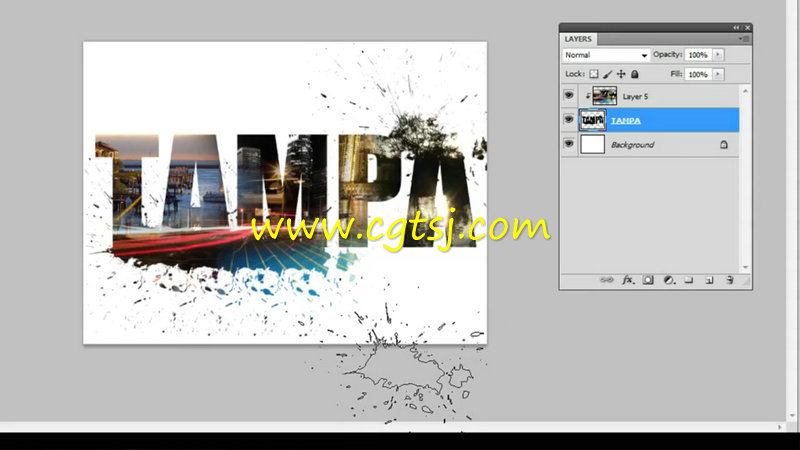This screenshot has height=450, width=800.
Task: Hide the TAMPA layer
Action: pyautogui.click(x=568, y=119)
